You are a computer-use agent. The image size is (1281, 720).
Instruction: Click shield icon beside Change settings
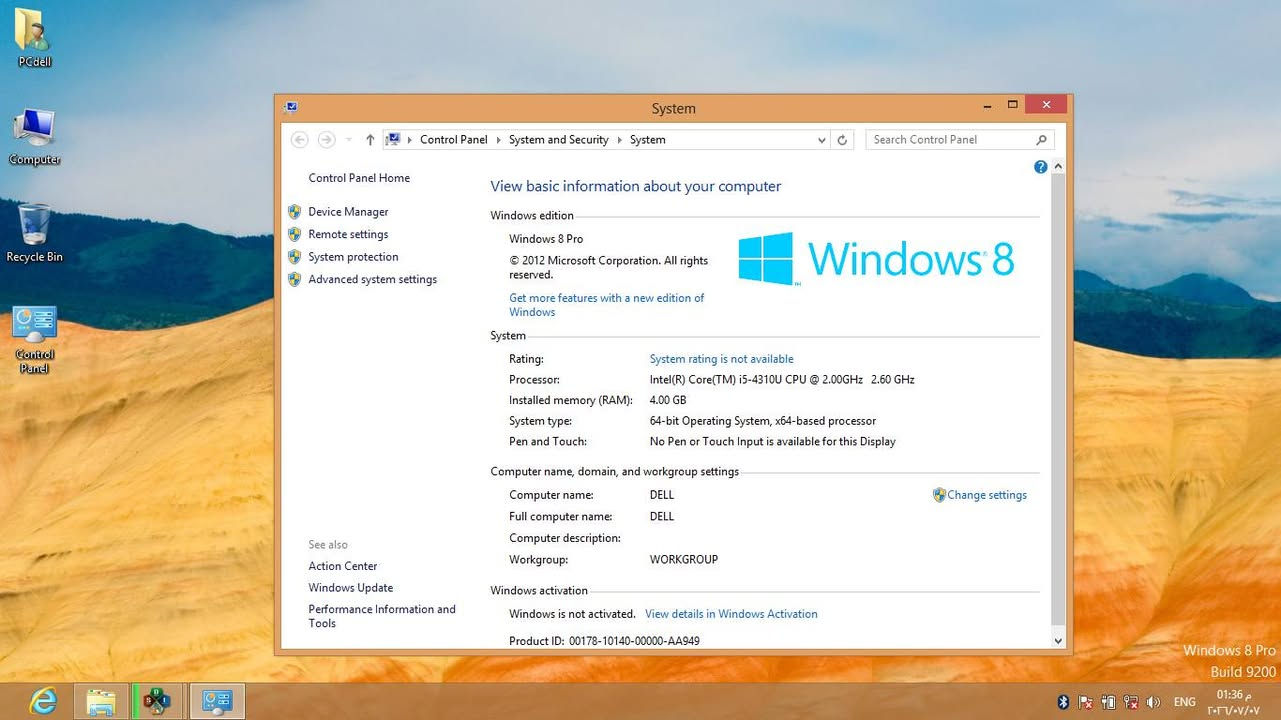[x=939, y=495]
